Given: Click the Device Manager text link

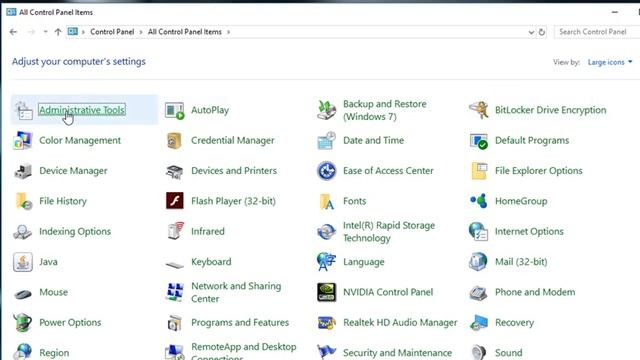Looking at the screenshot, I should (73, 171).
